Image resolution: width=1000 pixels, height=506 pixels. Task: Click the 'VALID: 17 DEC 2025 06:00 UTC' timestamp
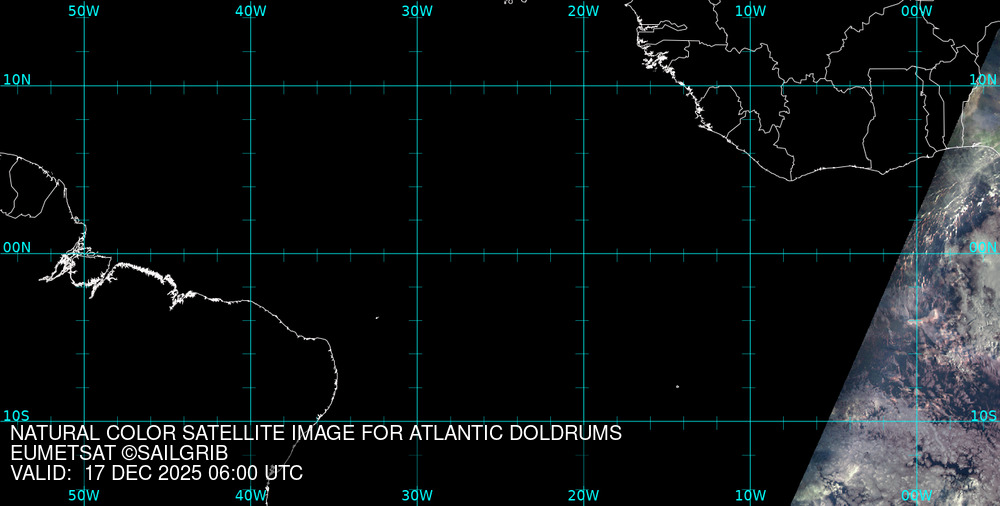tap(157, 473)
